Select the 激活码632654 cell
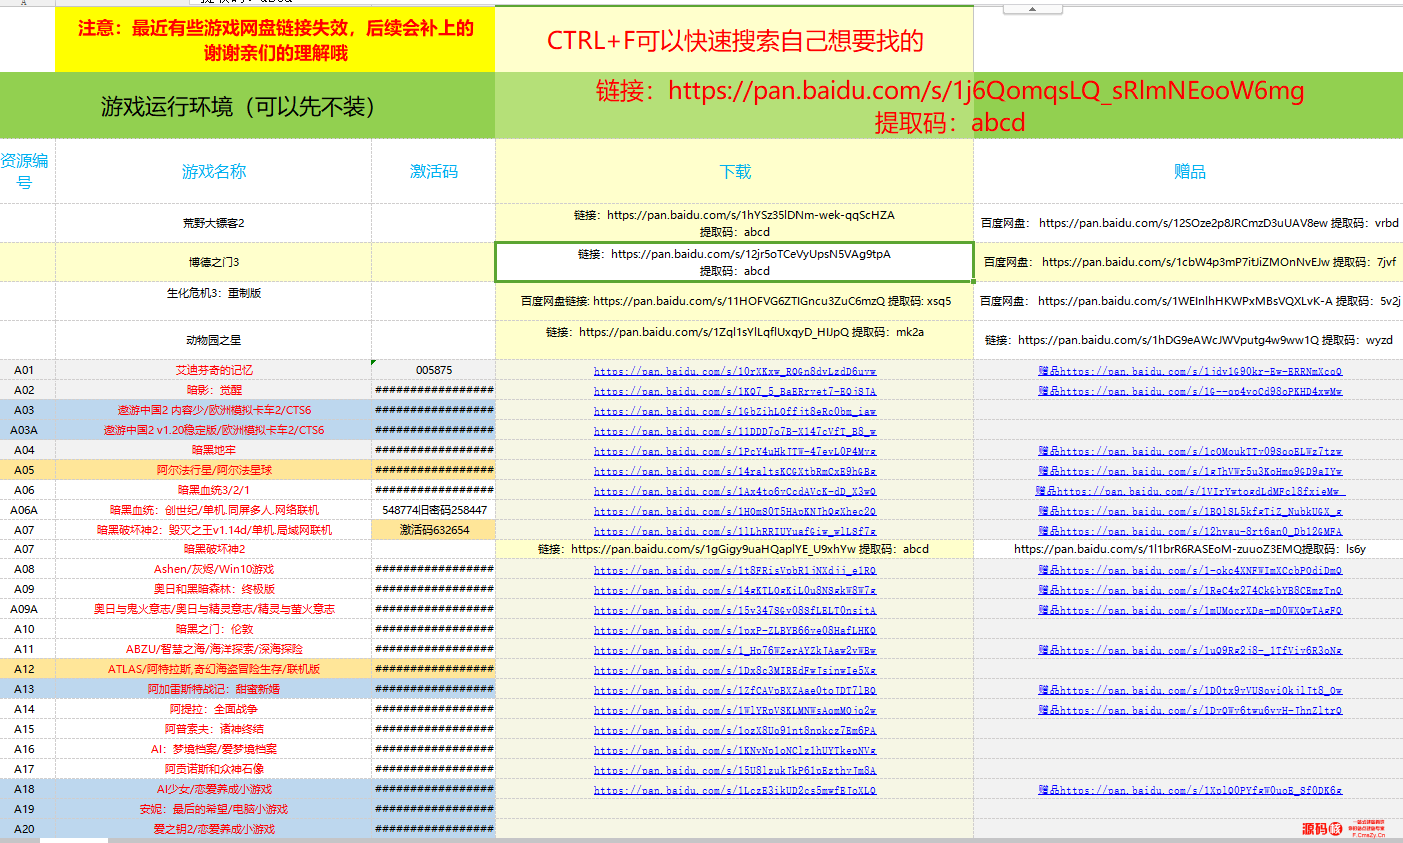The height and width of the screenshot is (843, 1403). click(x=433, y=530)
